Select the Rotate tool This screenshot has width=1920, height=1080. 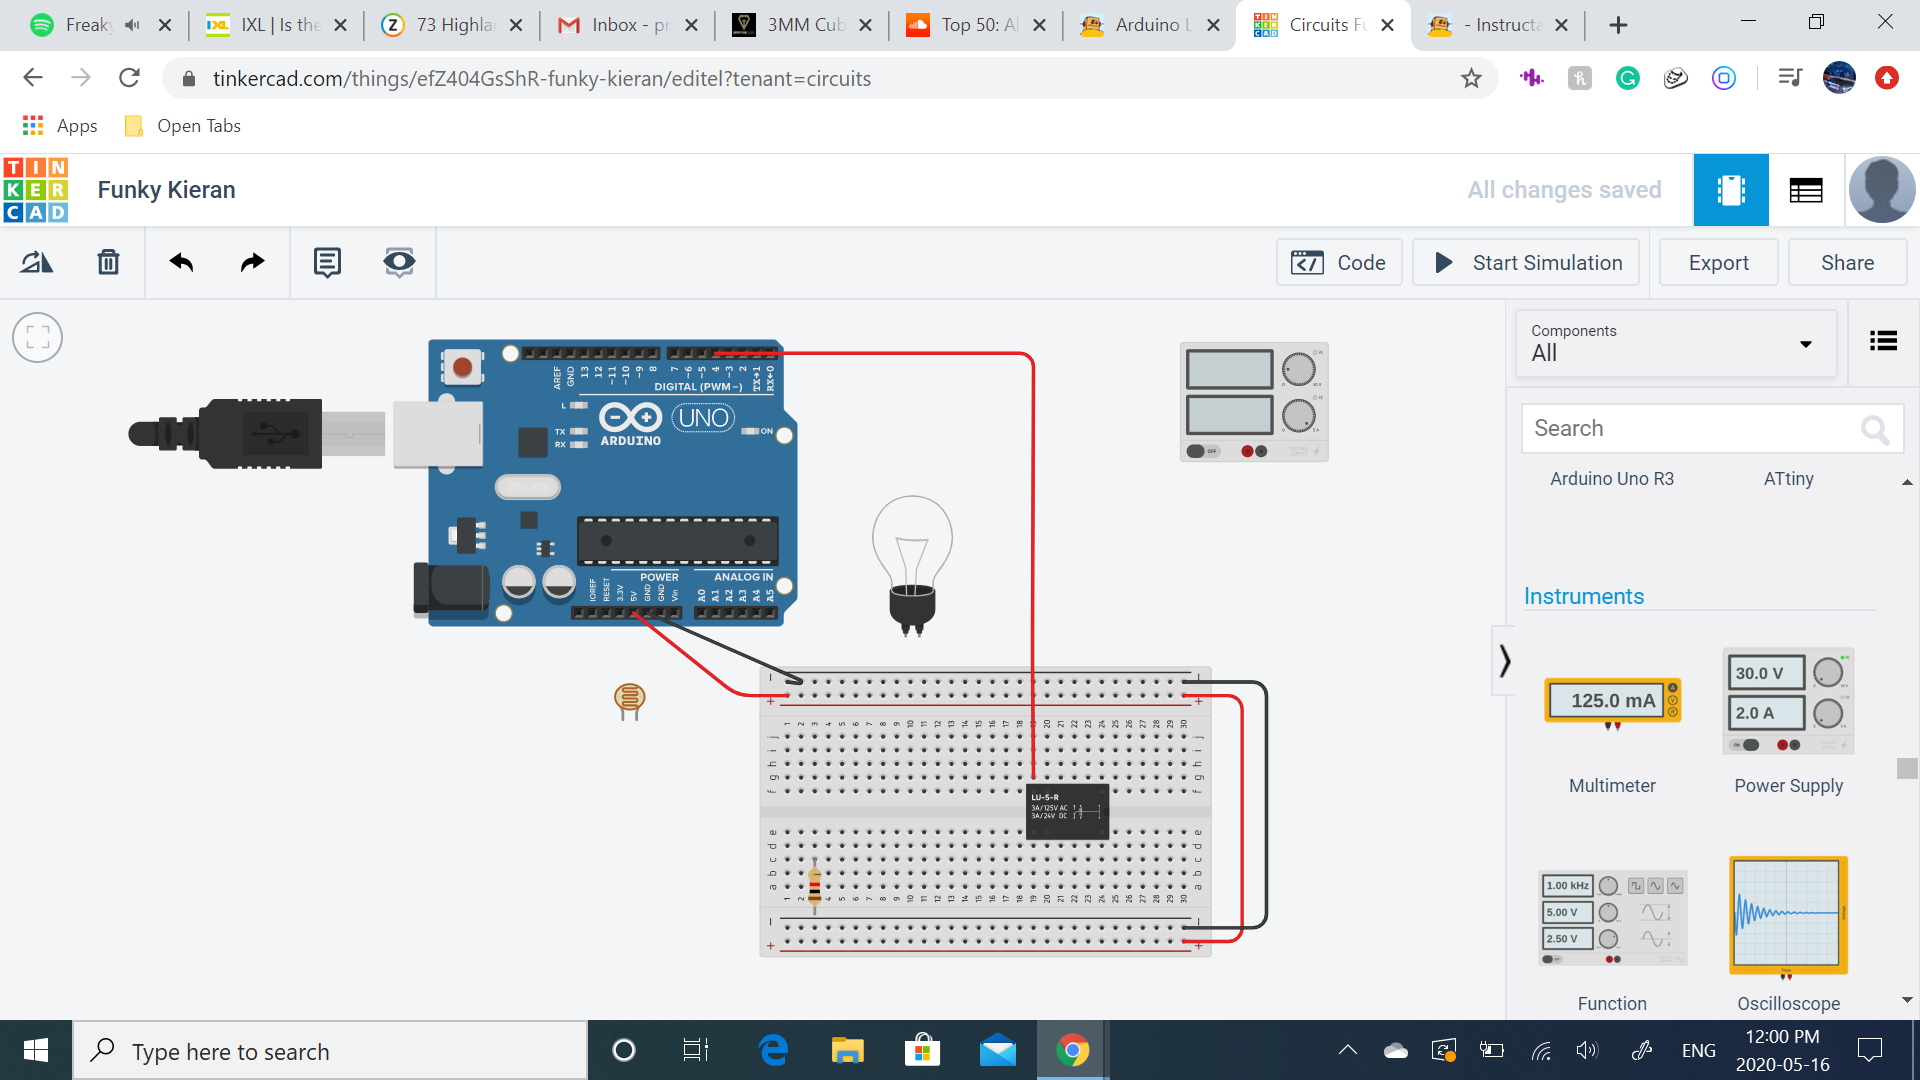[x=37, y=262]
